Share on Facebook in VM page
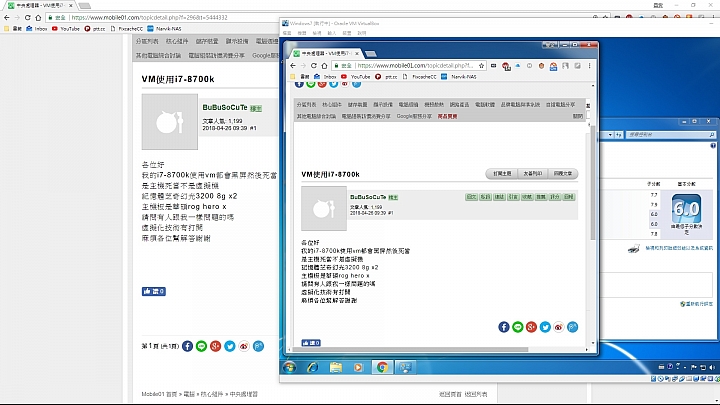 (x=504, y=327)
